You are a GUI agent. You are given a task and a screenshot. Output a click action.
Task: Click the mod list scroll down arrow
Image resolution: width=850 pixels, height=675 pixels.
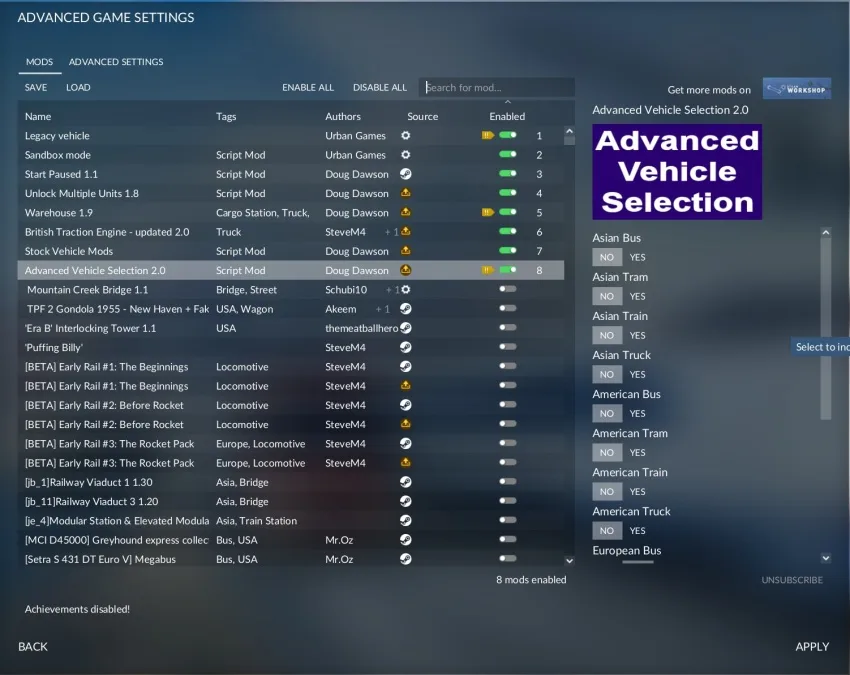coord(569,561)
